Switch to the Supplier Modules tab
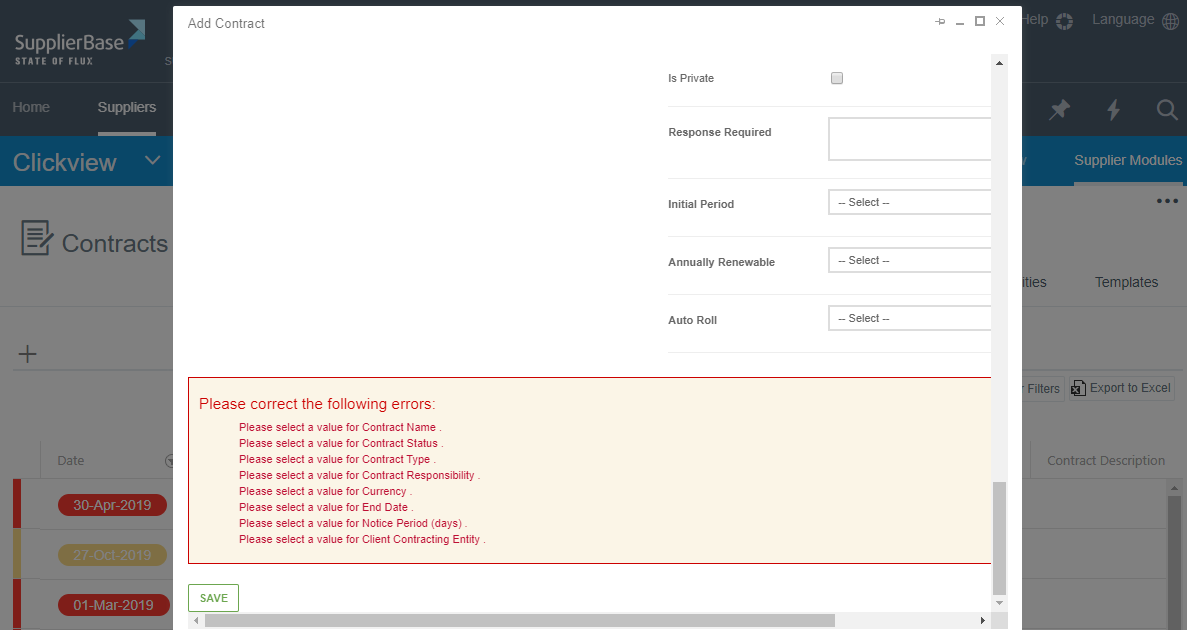1187x630 pixels. [x=1127, y=161]
